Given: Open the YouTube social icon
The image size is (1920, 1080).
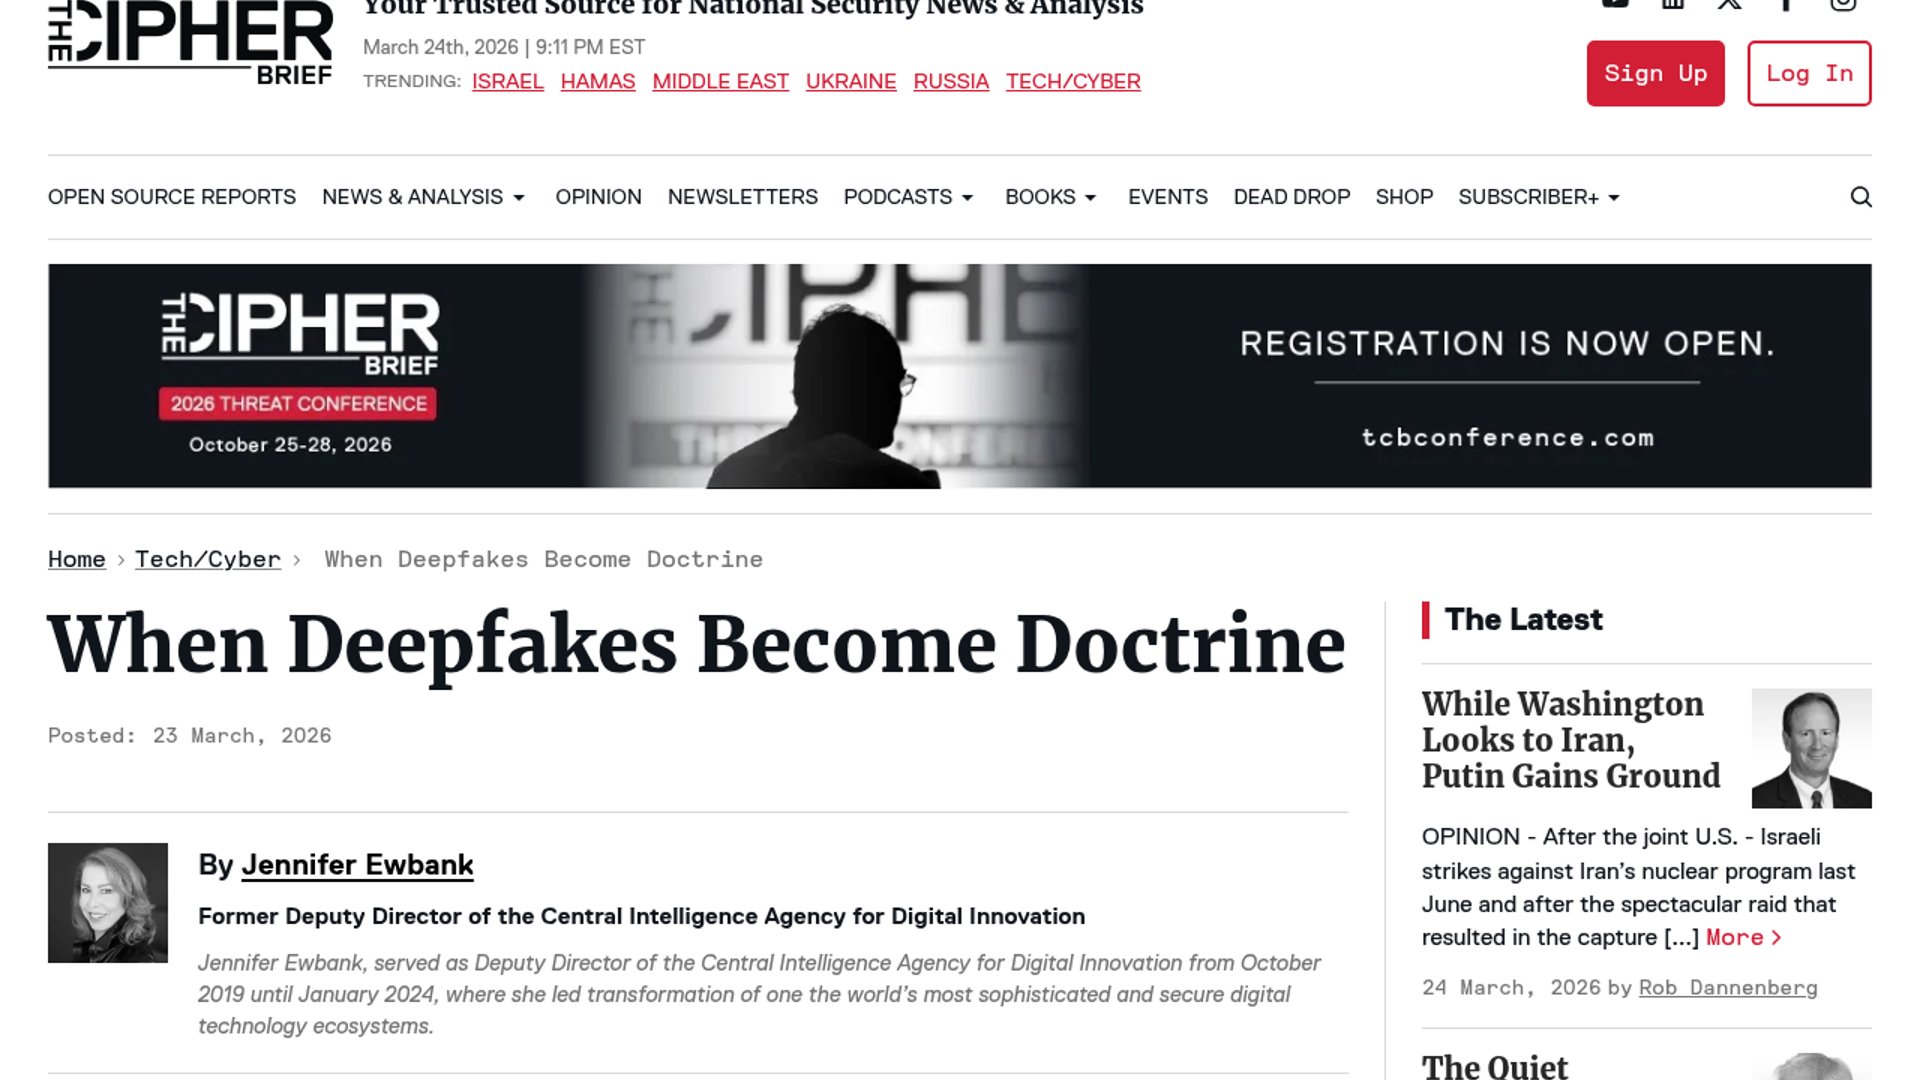Looking at the screenshot, I should pos(1616,4).
